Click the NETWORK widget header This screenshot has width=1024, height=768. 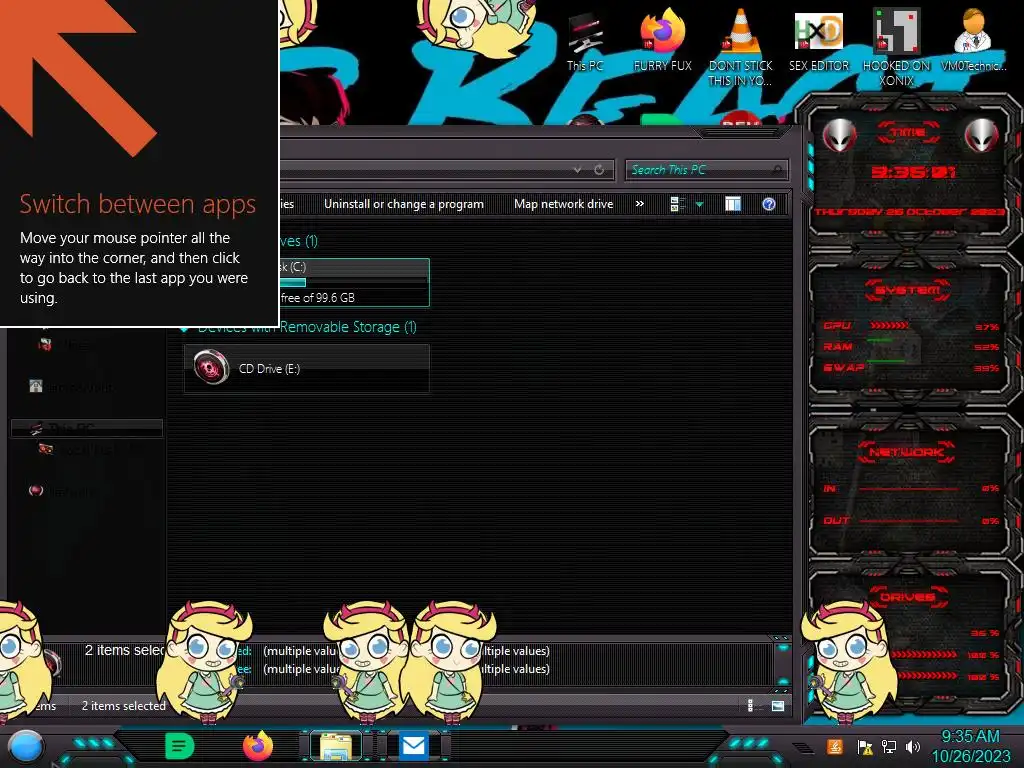[x=906, y=452]
